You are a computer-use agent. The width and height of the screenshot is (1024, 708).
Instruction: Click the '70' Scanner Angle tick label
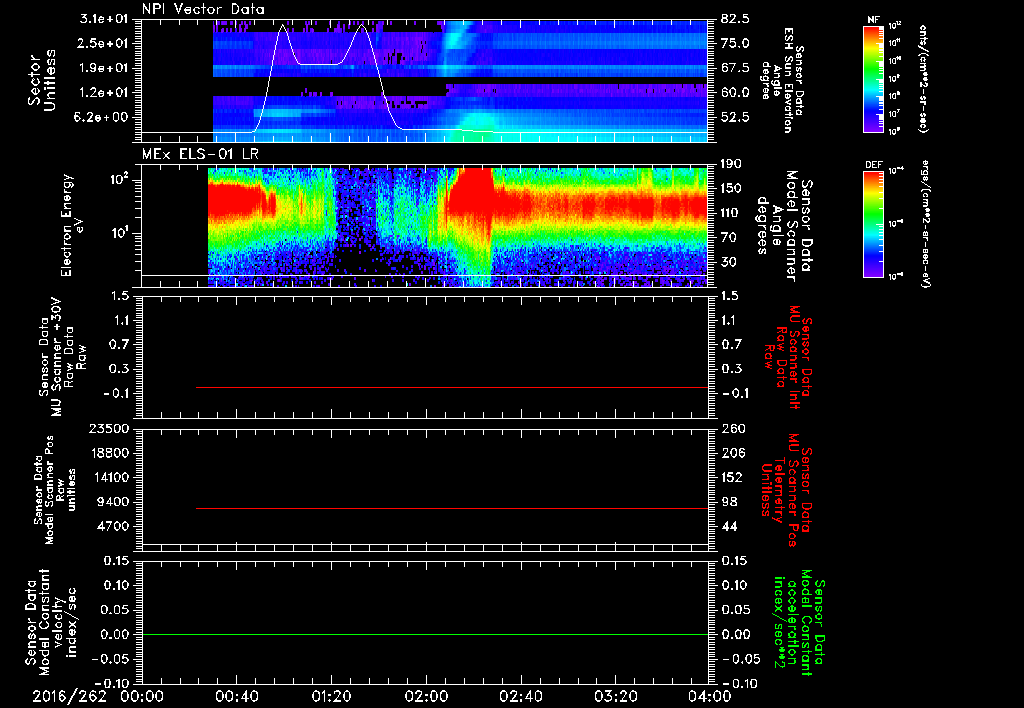click(729, 238)
